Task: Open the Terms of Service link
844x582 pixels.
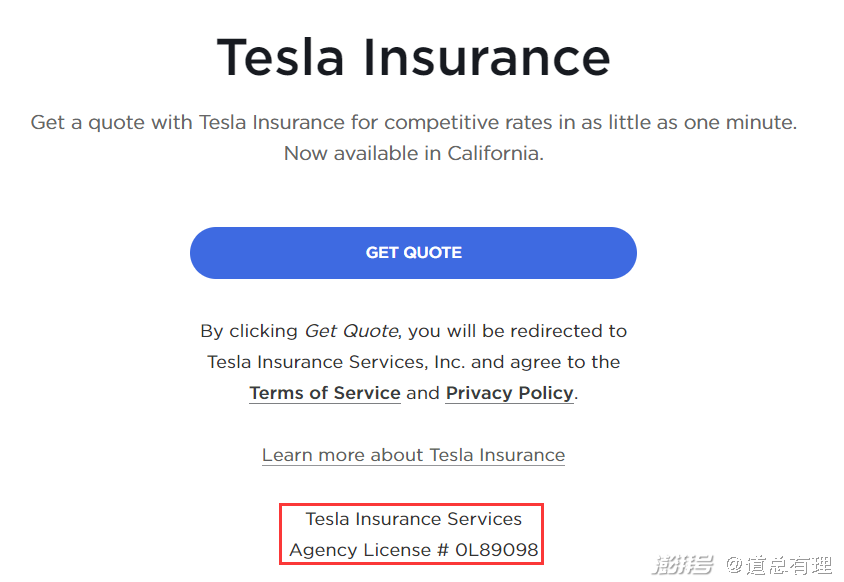Action: coord(325,393)
